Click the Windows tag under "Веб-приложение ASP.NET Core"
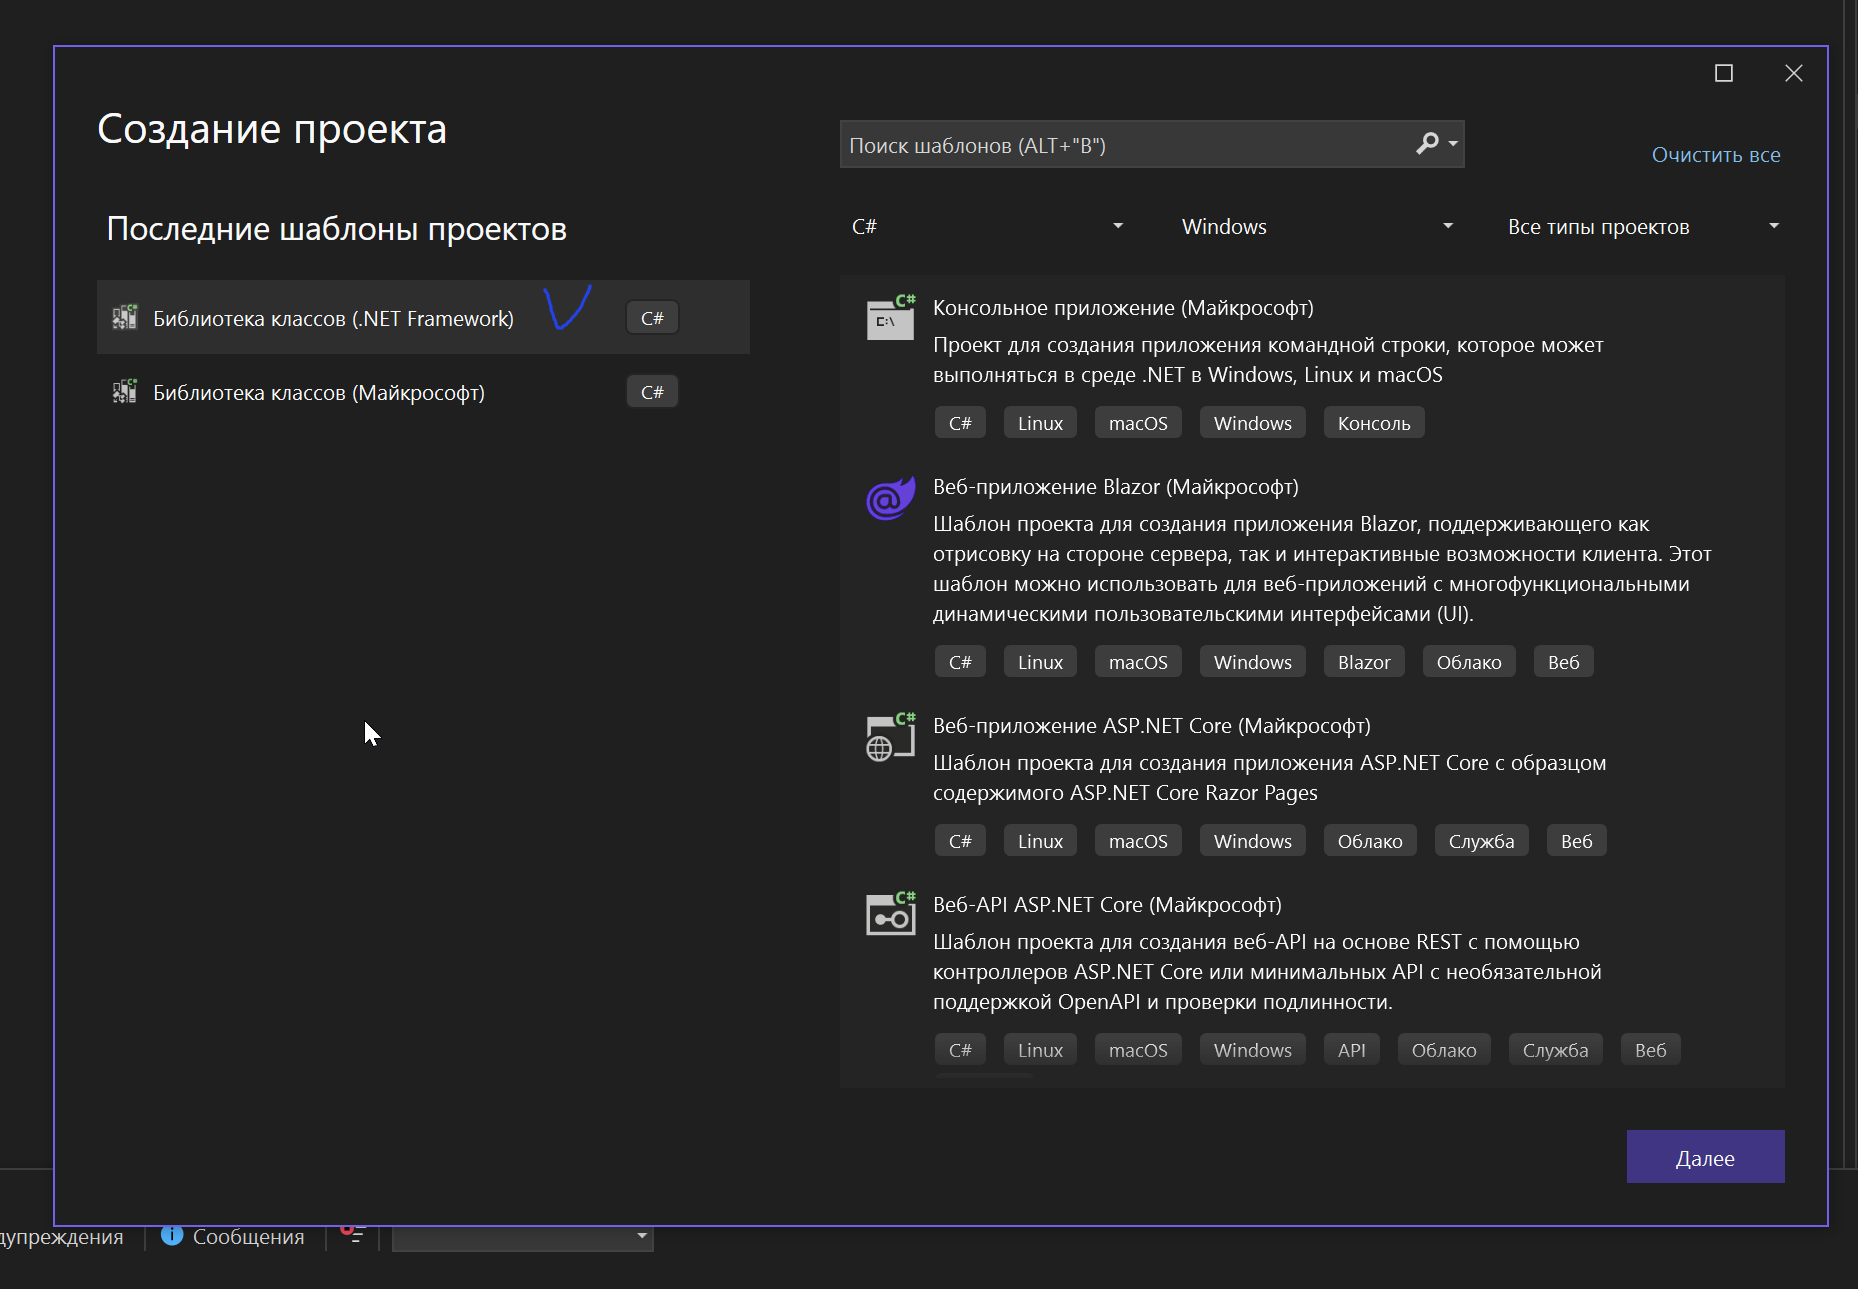This screenshot has width=1858, height=1289. coord(1253,841)
